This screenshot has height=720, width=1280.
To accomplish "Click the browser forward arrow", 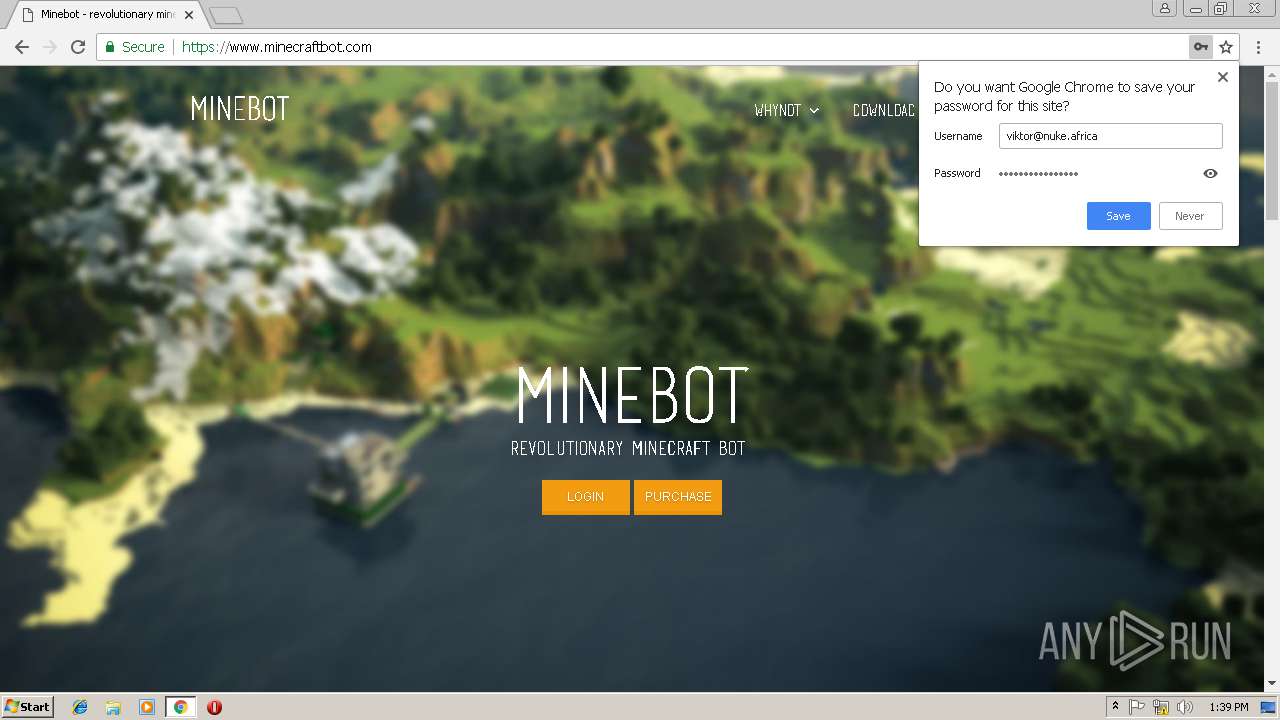I will coord(50,47).
